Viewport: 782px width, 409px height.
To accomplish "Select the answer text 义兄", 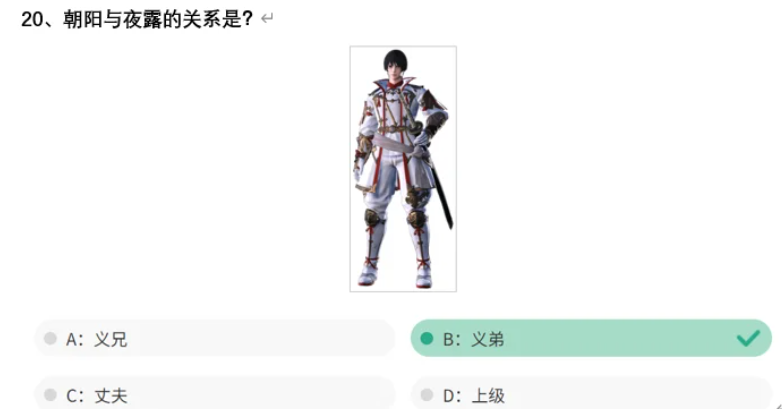I will (111, 339).
